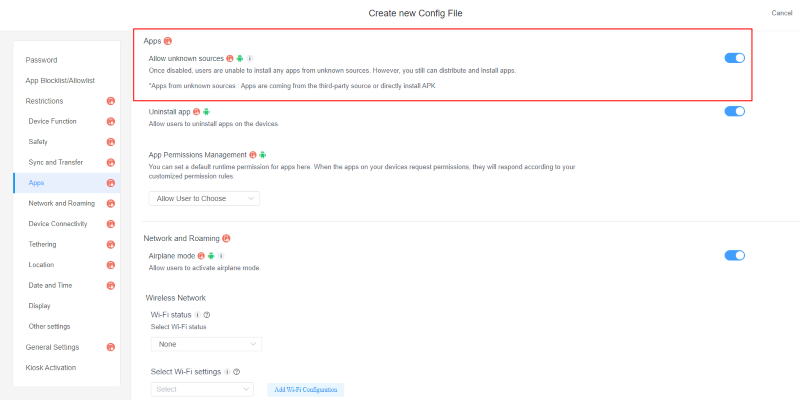This screenshot has height=400, width=800.
Task: Go to Device Function in sidebar
Action: pos(53,121)
